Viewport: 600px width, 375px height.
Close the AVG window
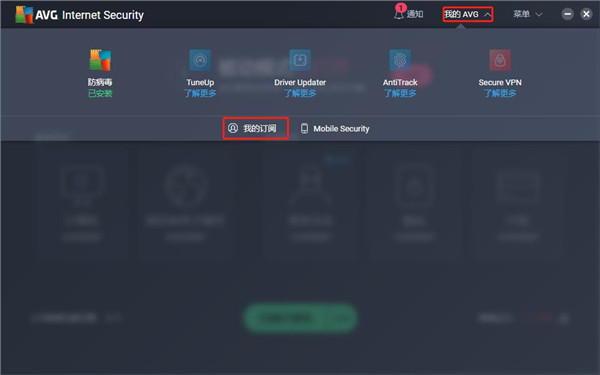click(586, 14)
